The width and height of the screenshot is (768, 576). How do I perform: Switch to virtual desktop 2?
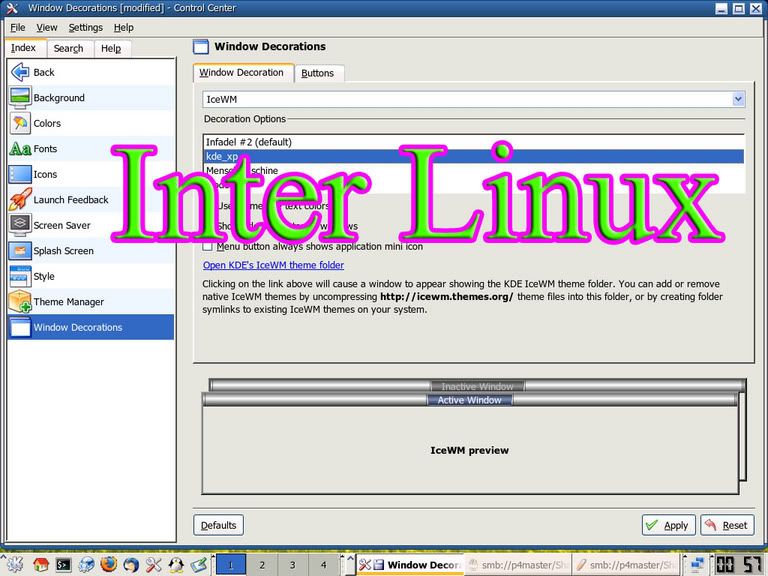point(262,565)
